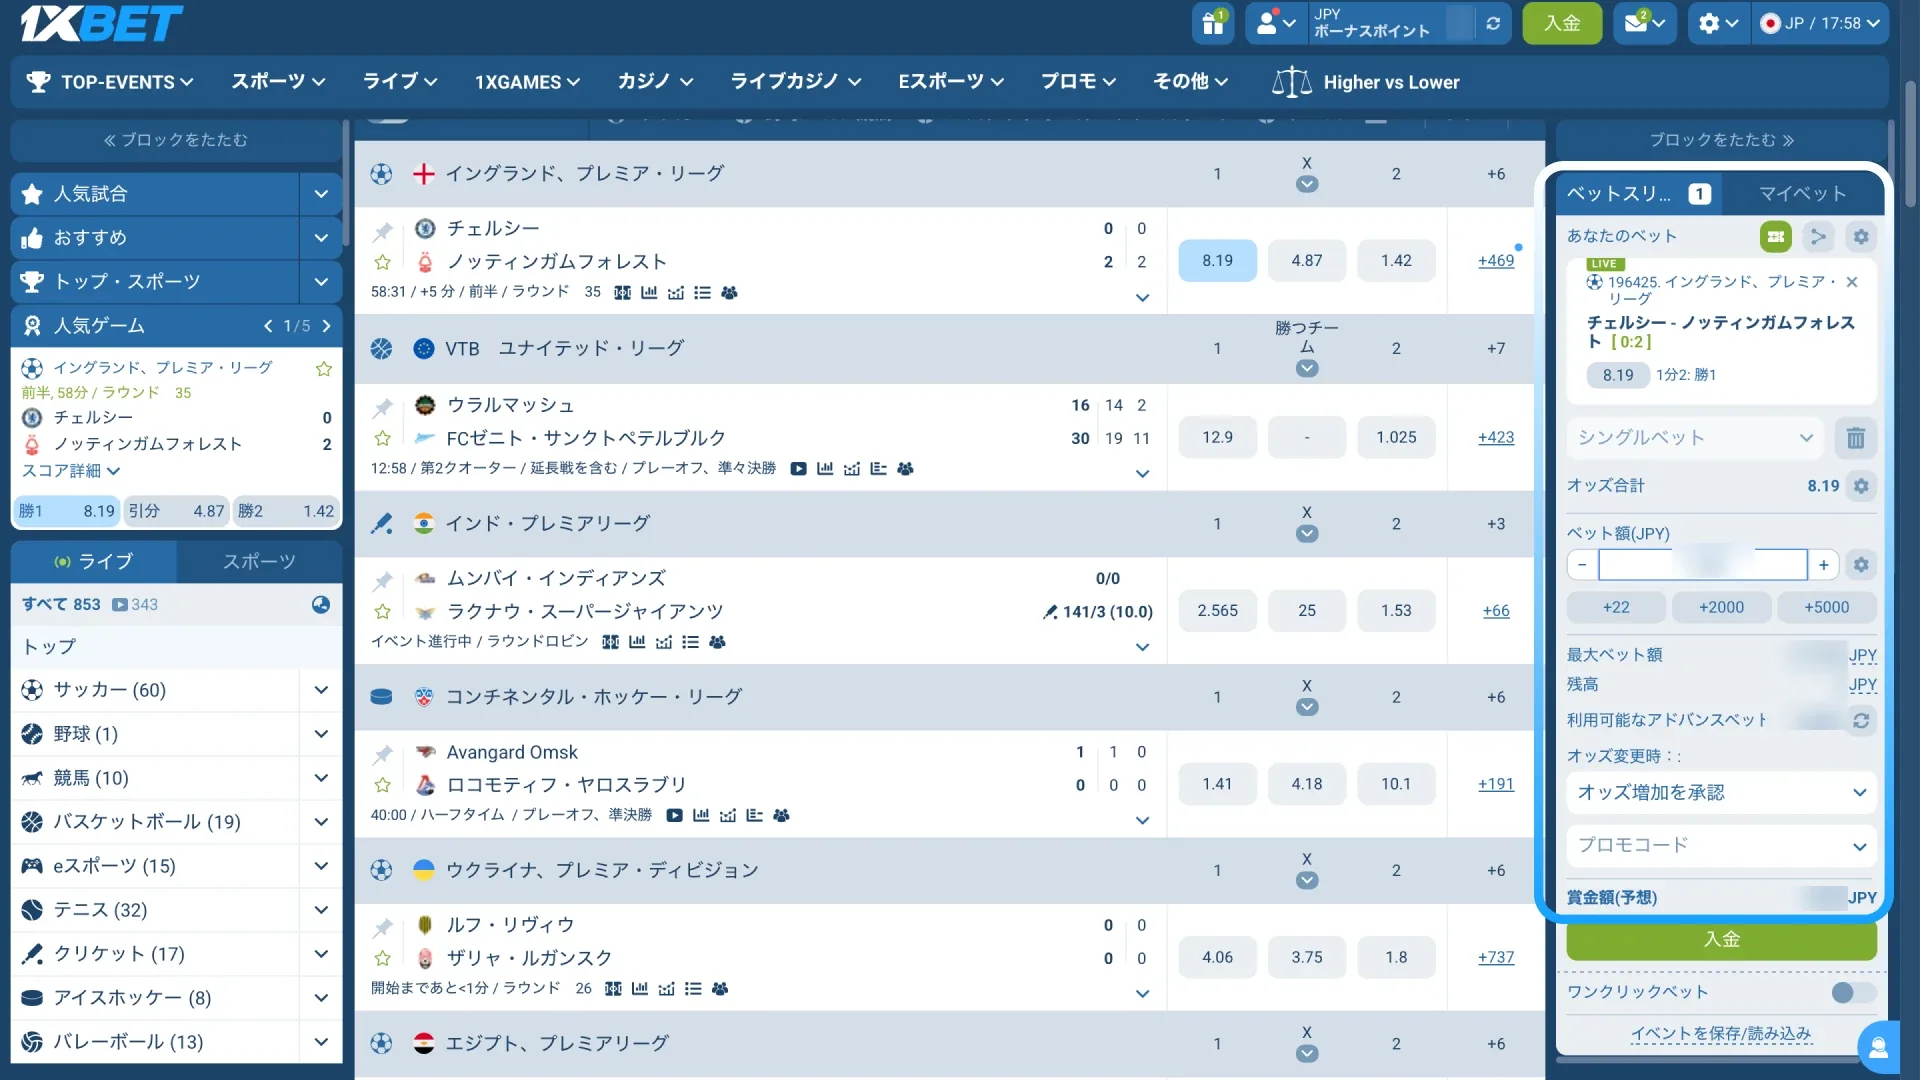
Task: Delete all bets with the trash icon
Action: (1855, 437)
